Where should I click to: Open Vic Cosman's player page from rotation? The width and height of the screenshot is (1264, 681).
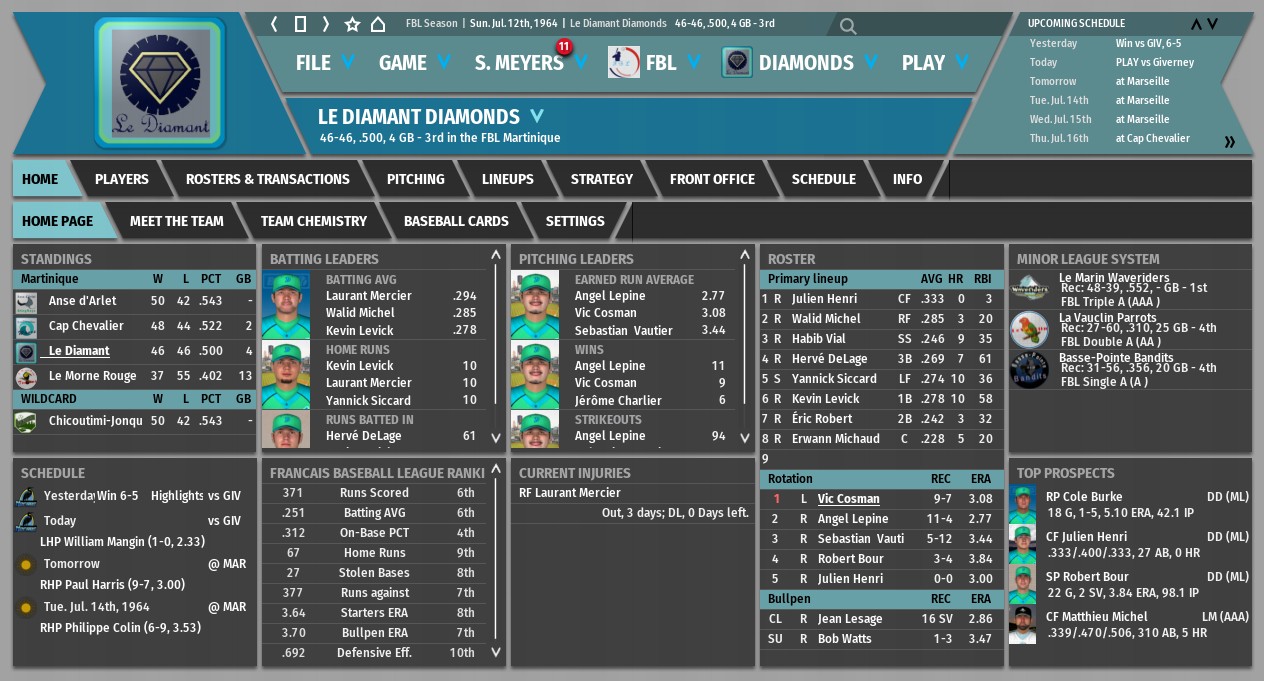tap(848, 499)
